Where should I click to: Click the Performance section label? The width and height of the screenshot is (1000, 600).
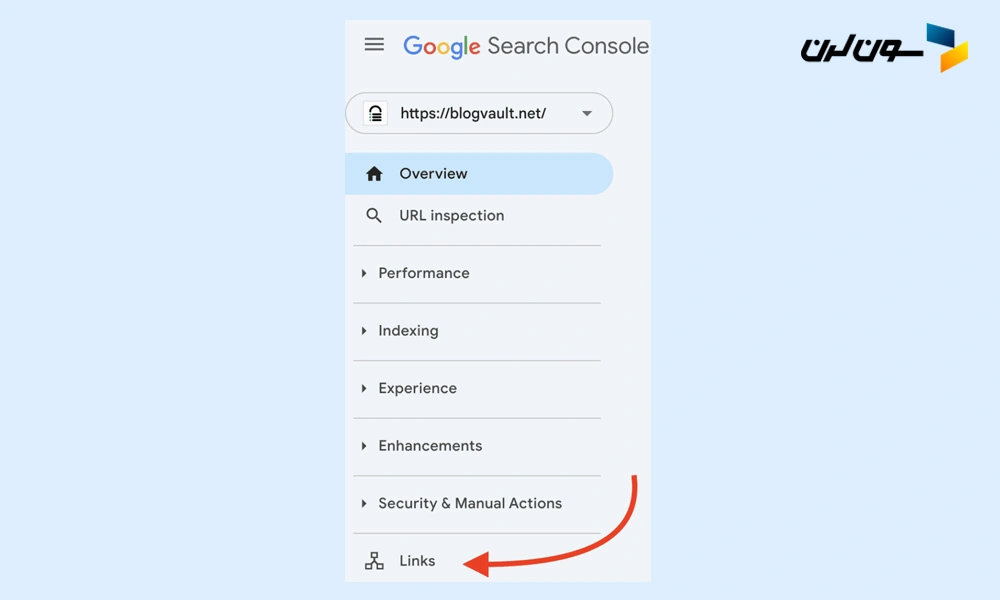coord(423,273)
